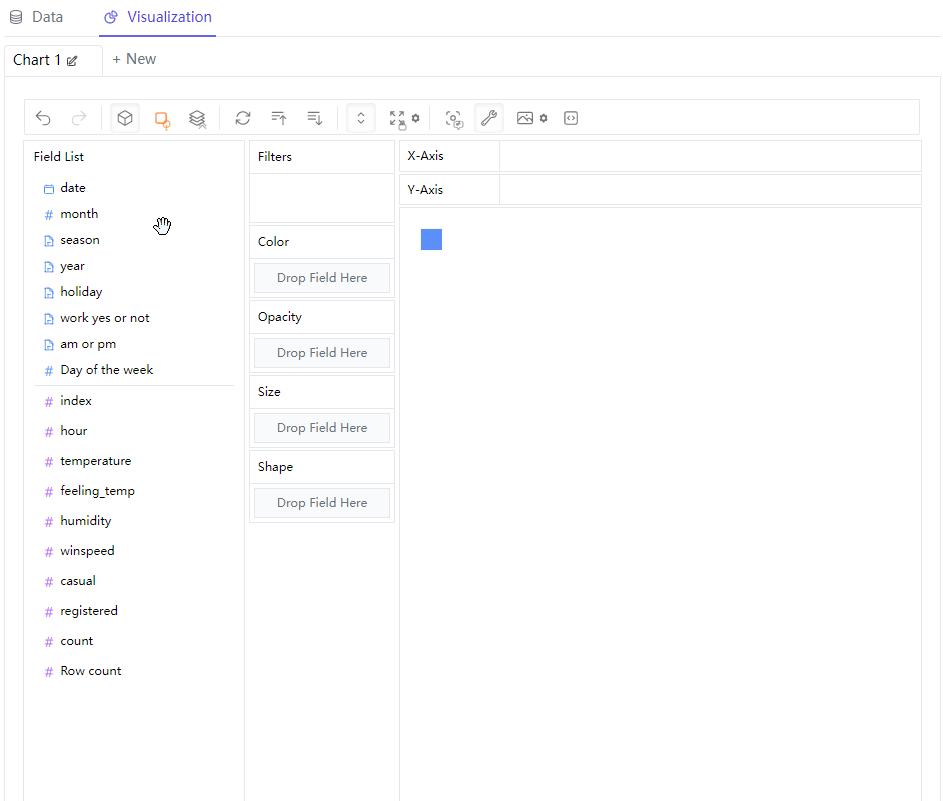Click the Y-Axis drop shelf
The width and height of the screenshot is (943, 801).
pyautogui.click(x=710, y=190)
